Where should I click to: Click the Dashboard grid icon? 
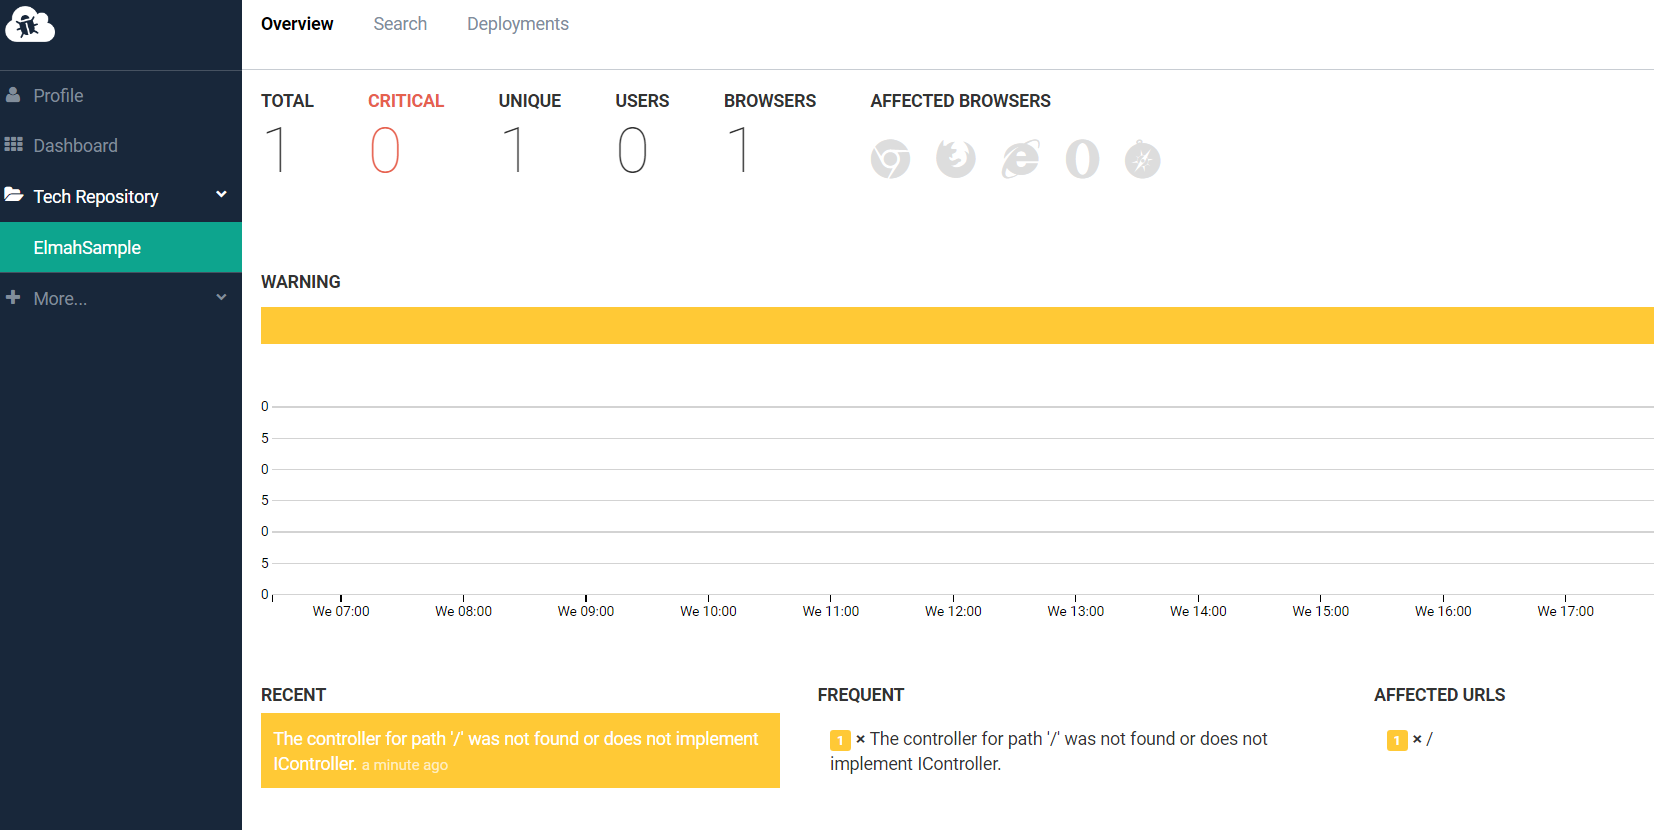(x=13, y=145)
